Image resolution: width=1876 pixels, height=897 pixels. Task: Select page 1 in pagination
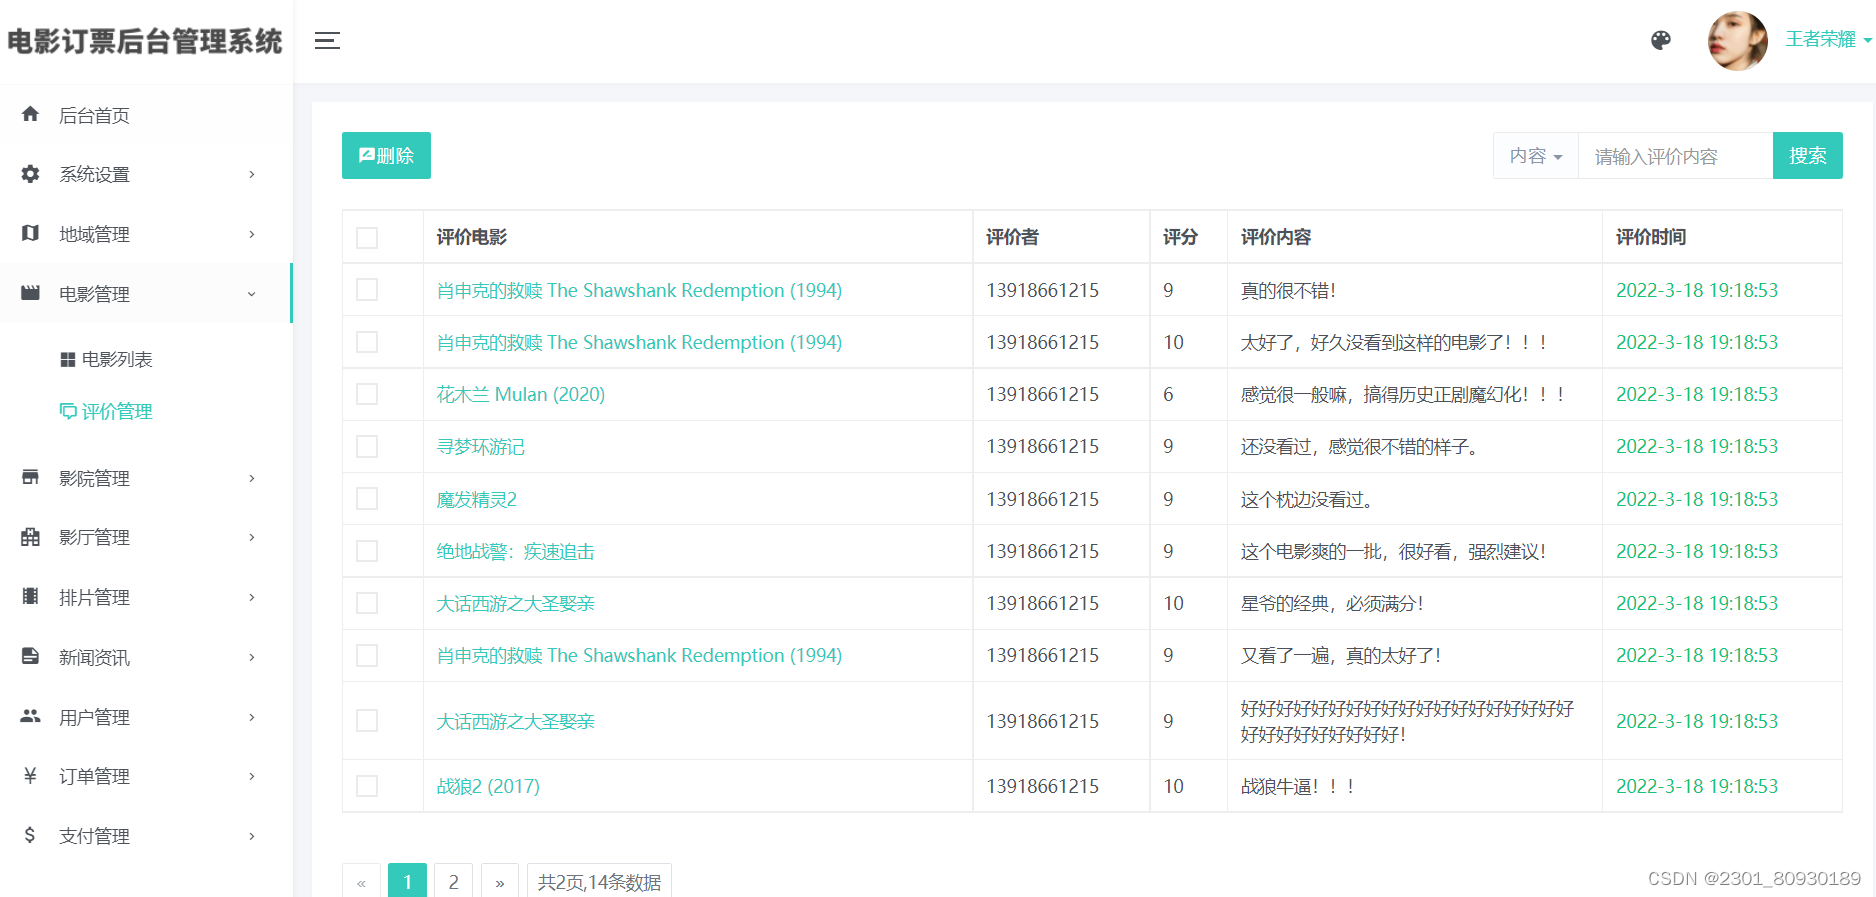(x=407, y=882)
